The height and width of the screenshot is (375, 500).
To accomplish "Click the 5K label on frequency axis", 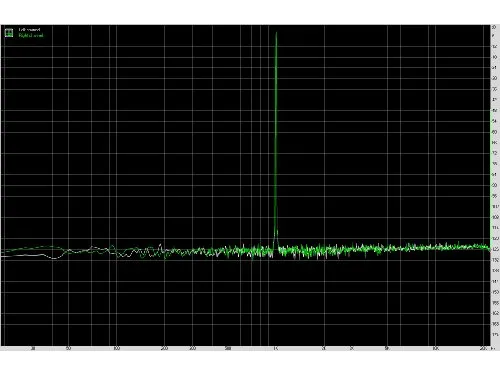I will (387, 349).
